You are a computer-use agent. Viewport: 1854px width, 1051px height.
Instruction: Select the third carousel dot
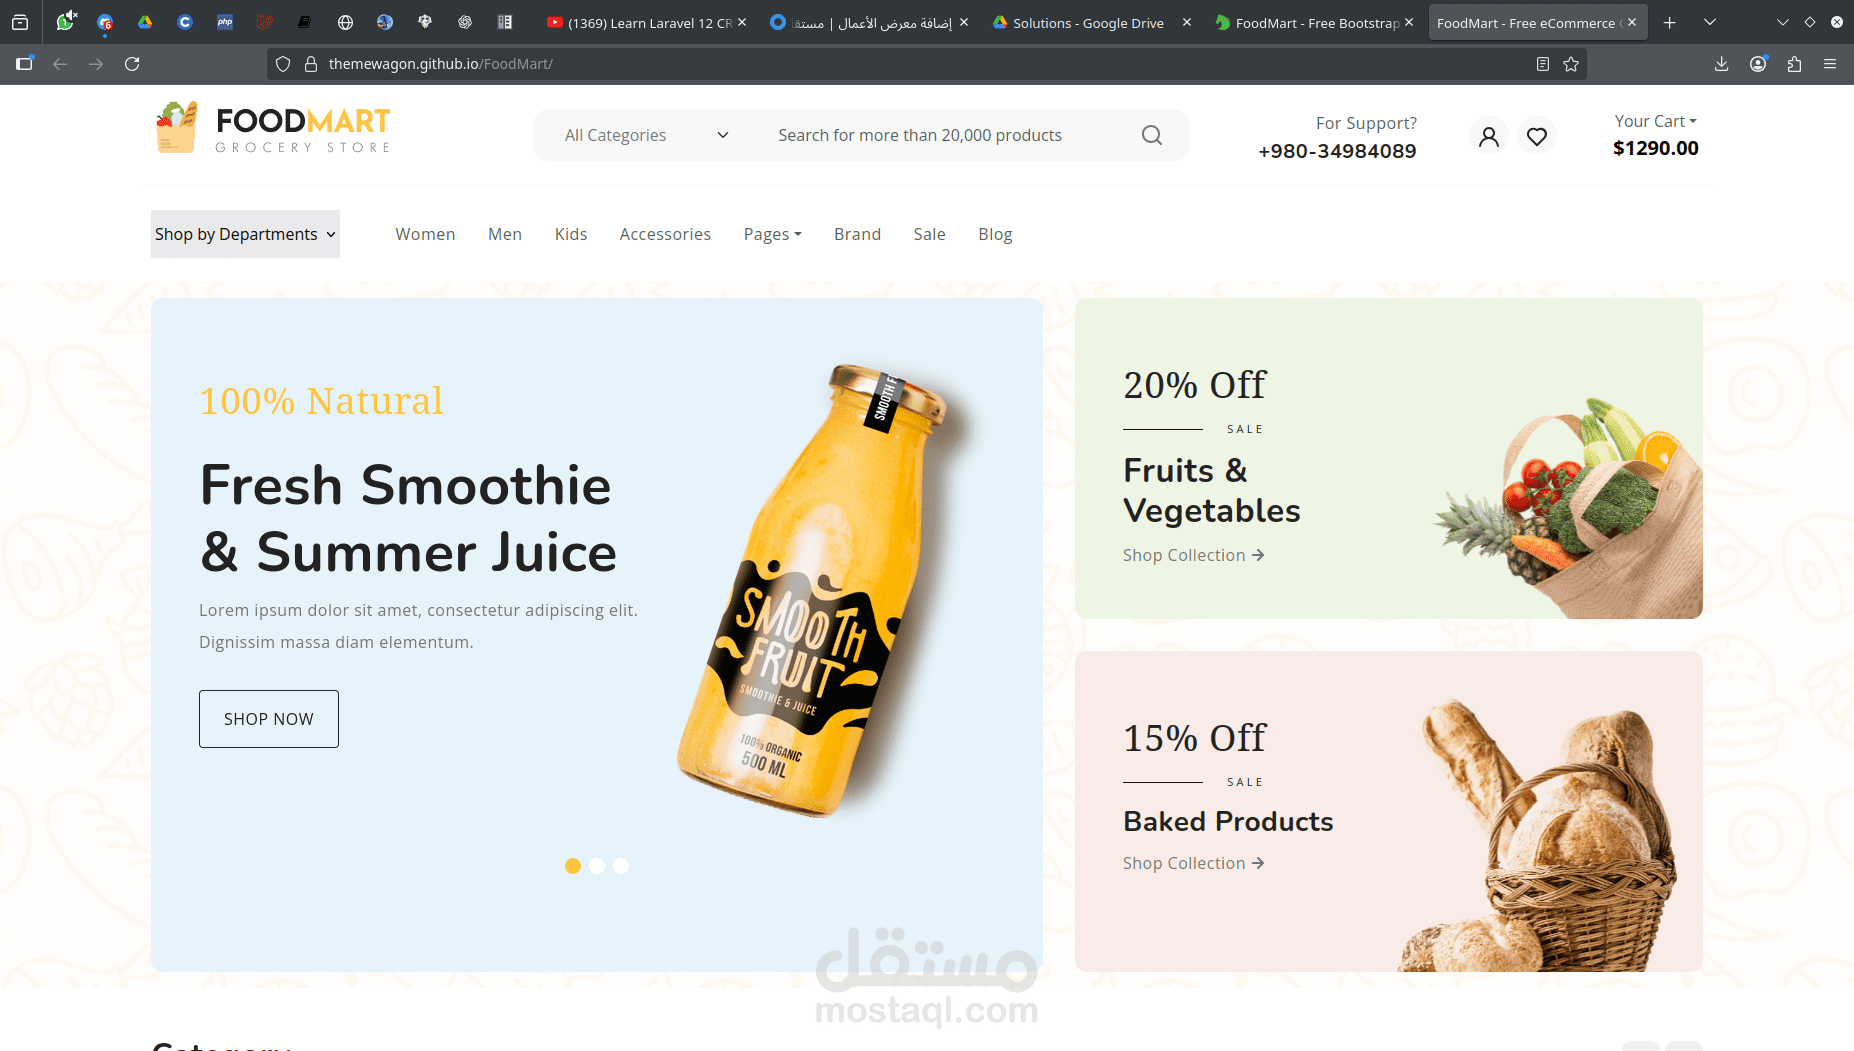(621, 866)
